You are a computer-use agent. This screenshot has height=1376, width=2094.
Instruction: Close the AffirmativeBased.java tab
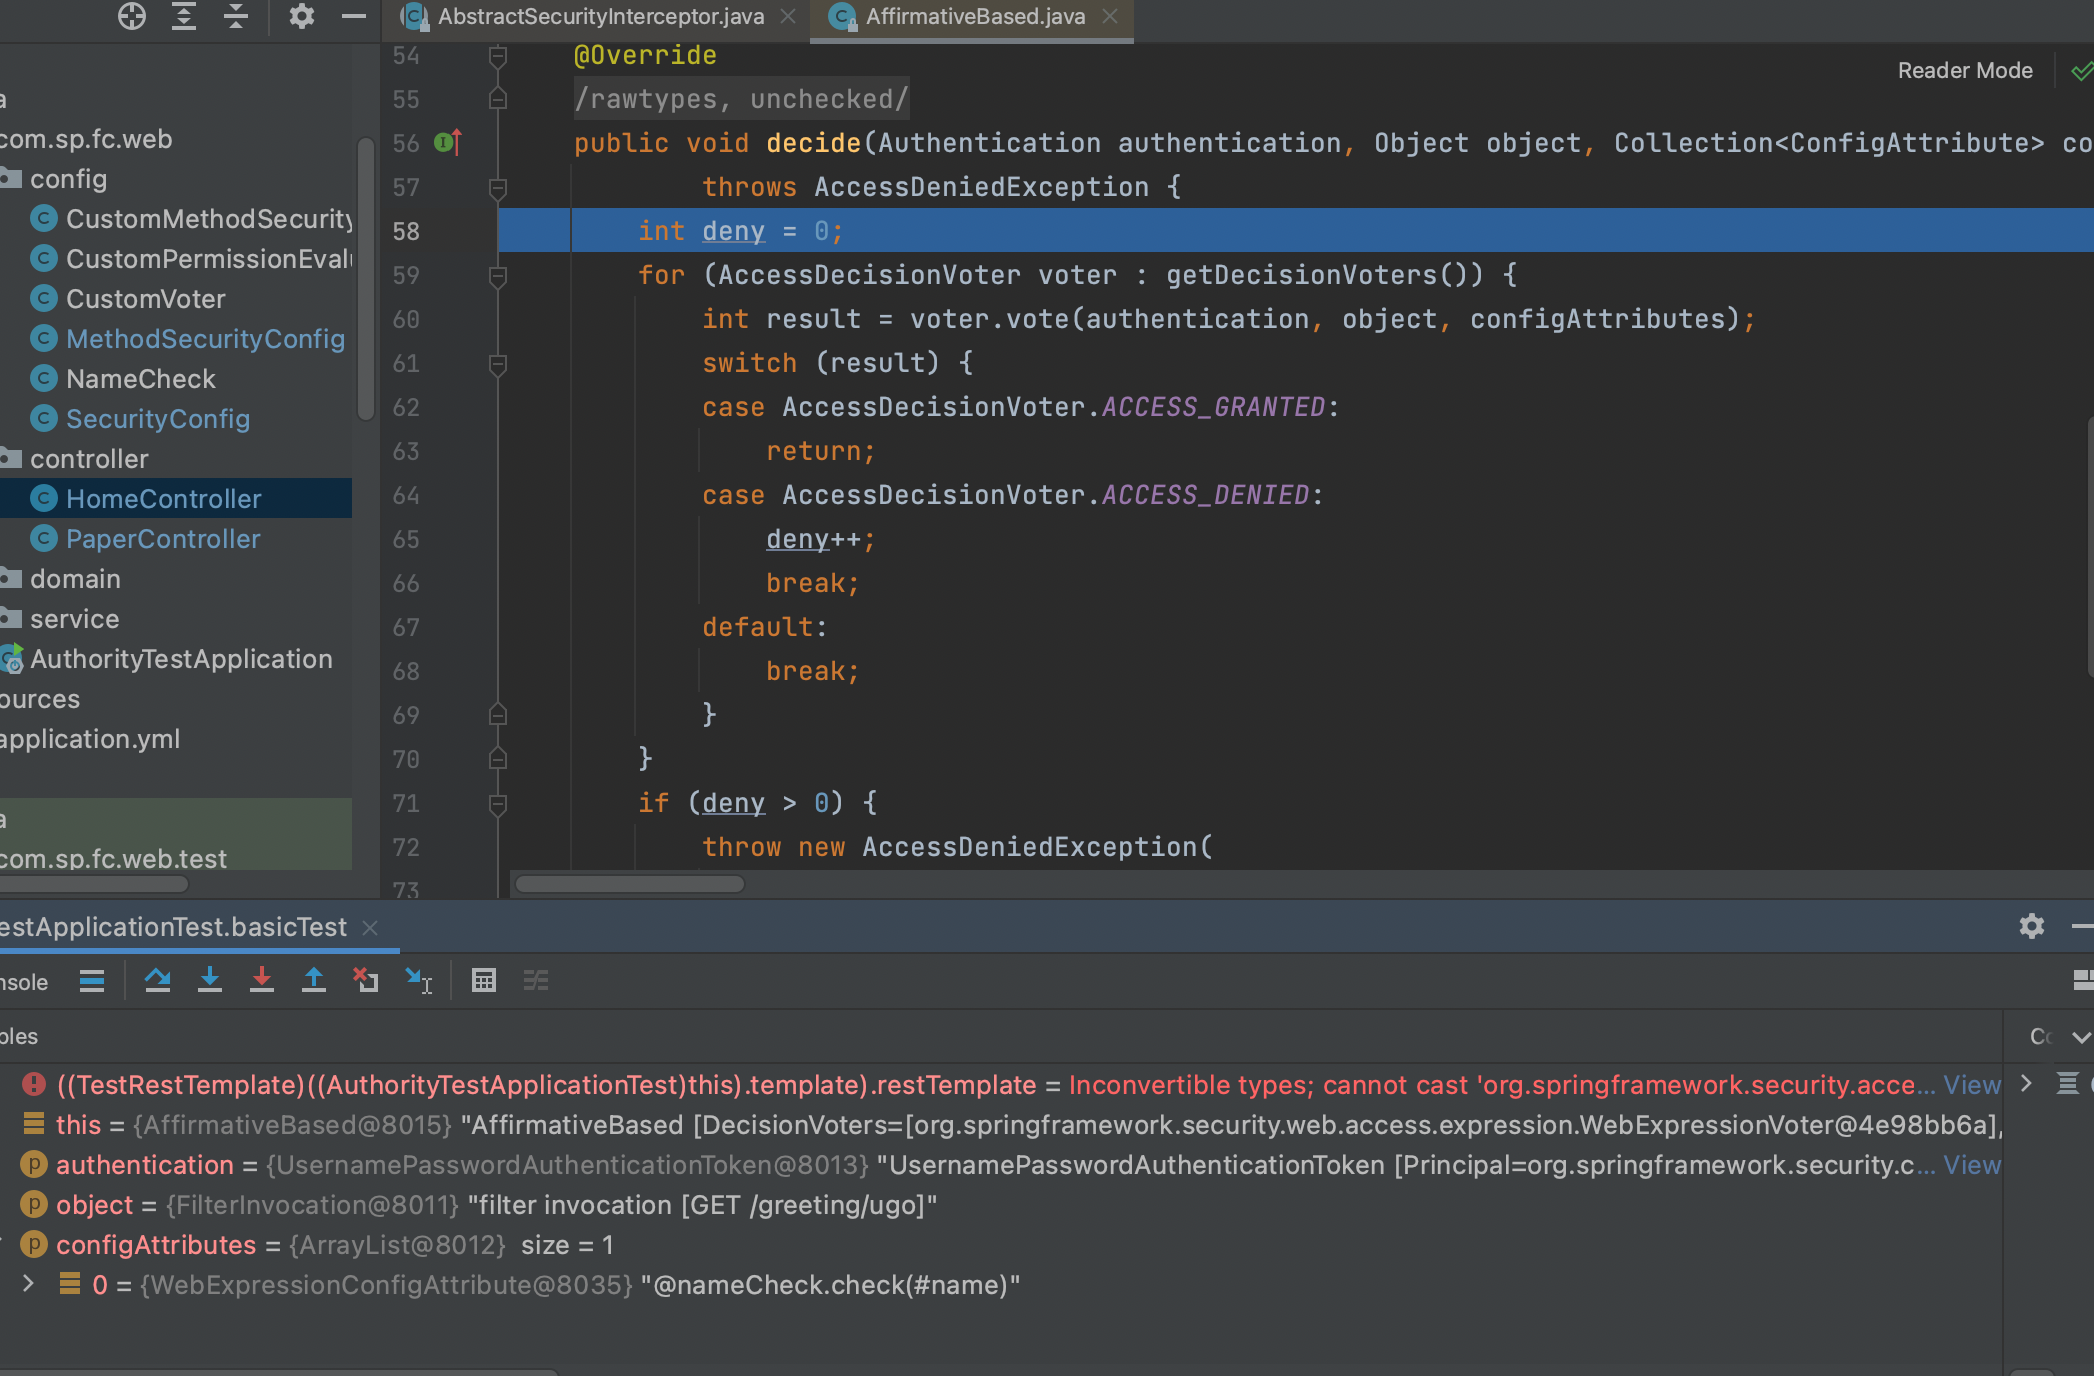click(1110, 16)
